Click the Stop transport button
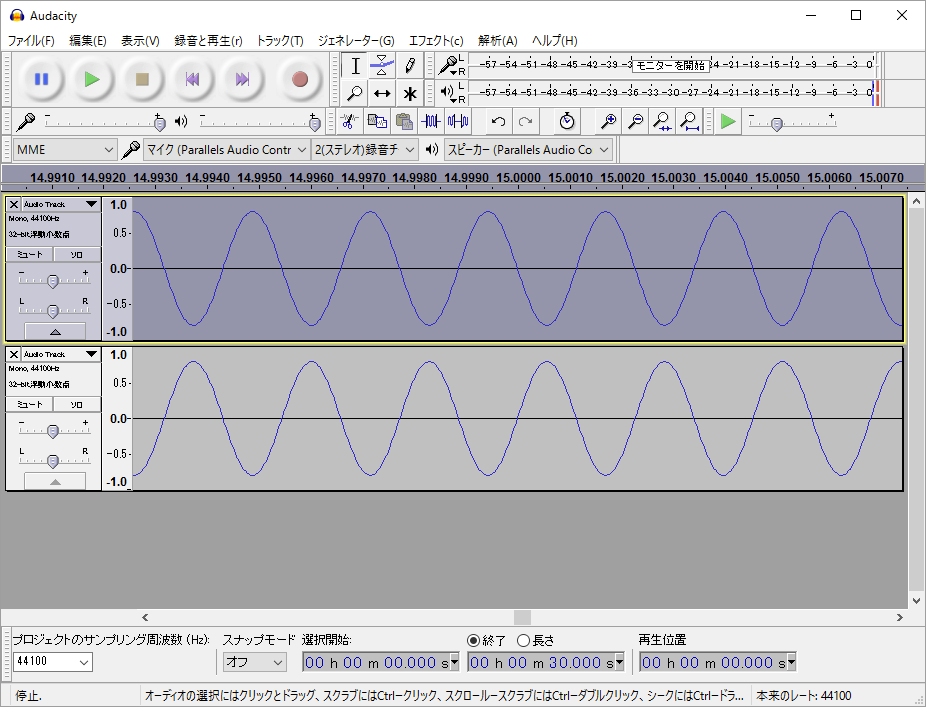Screen dimensions: 926x707 142,79
